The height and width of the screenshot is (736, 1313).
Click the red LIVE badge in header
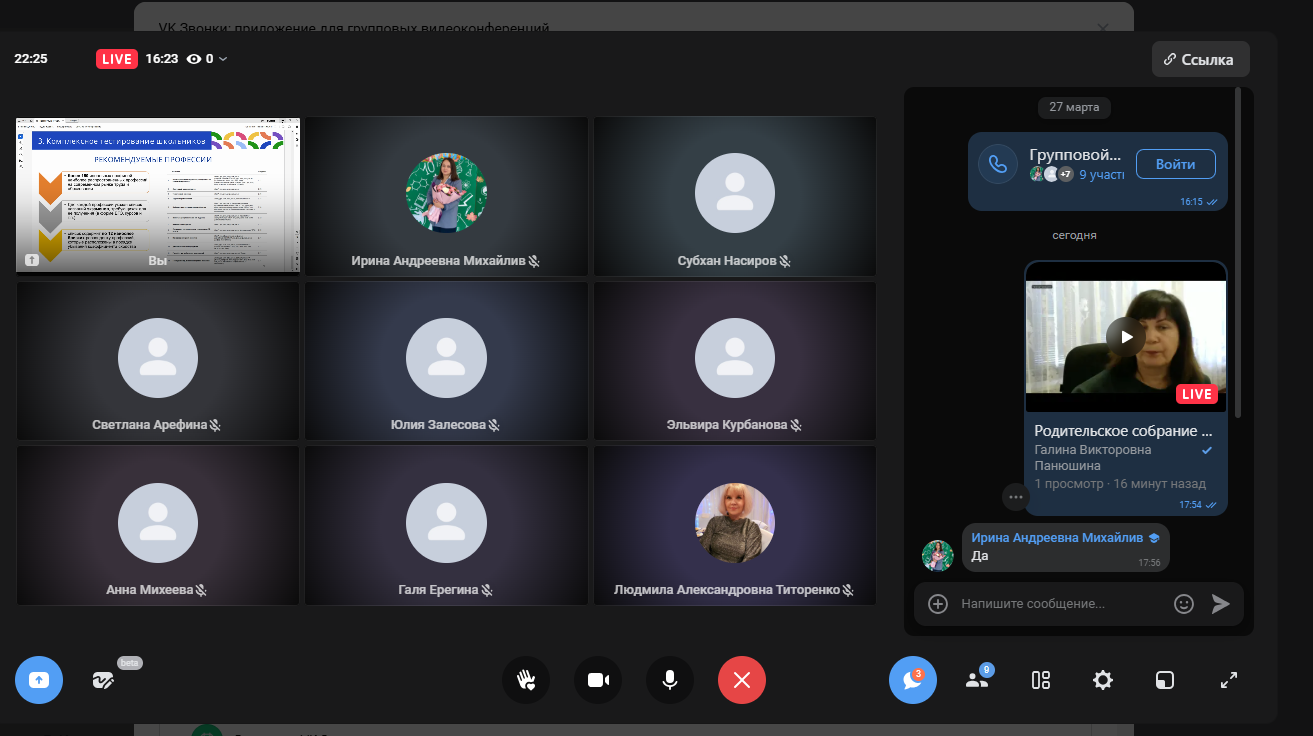click(x=117, y=59)
